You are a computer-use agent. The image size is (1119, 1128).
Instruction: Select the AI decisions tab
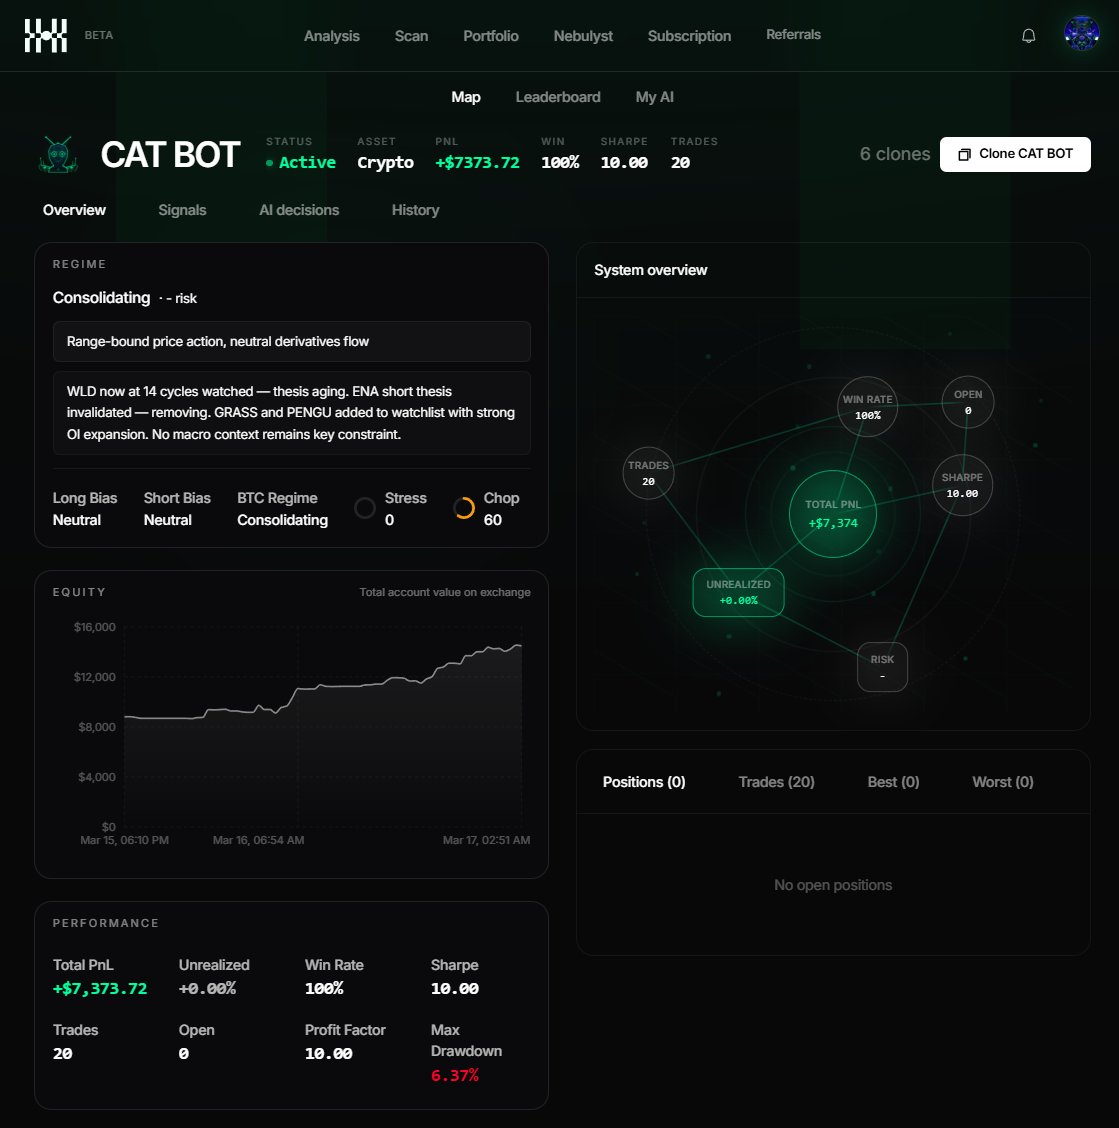[x=299, y=210]
